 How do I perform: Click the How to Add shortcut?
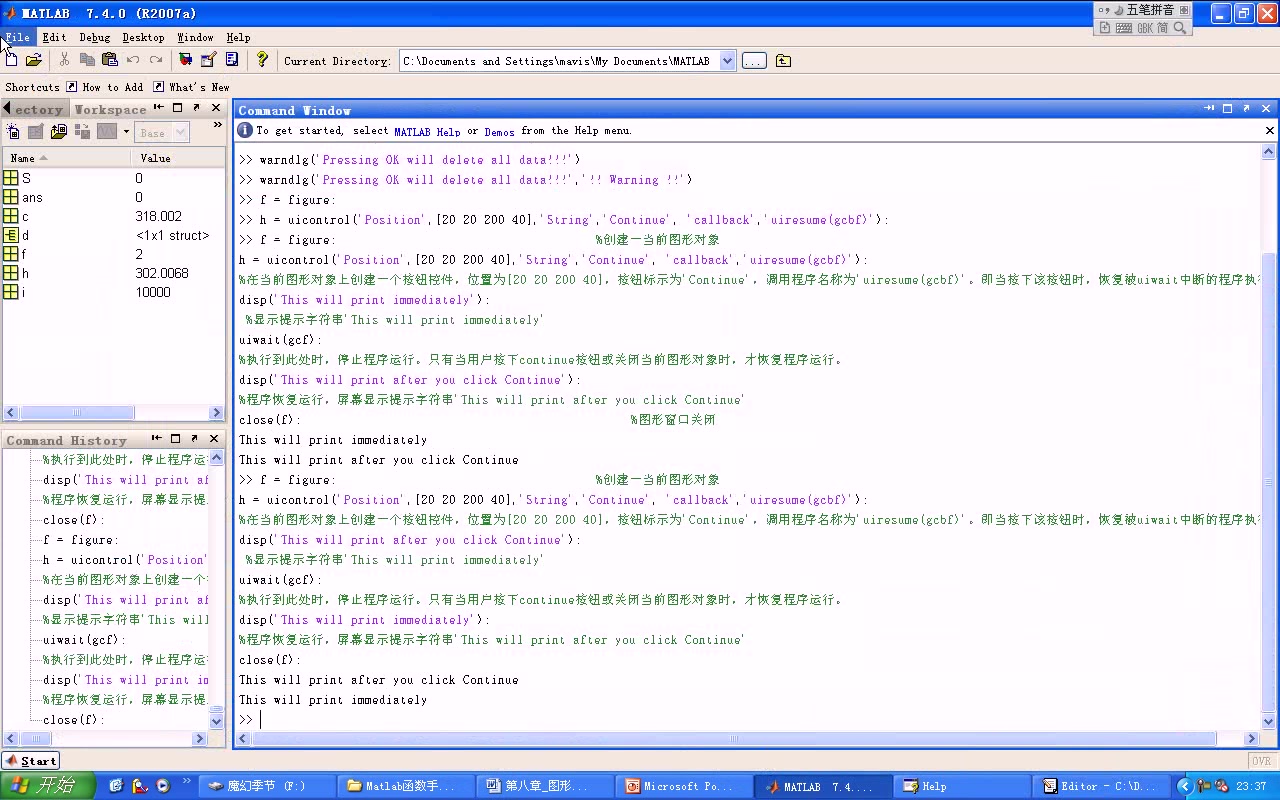(x=104, y=87)
